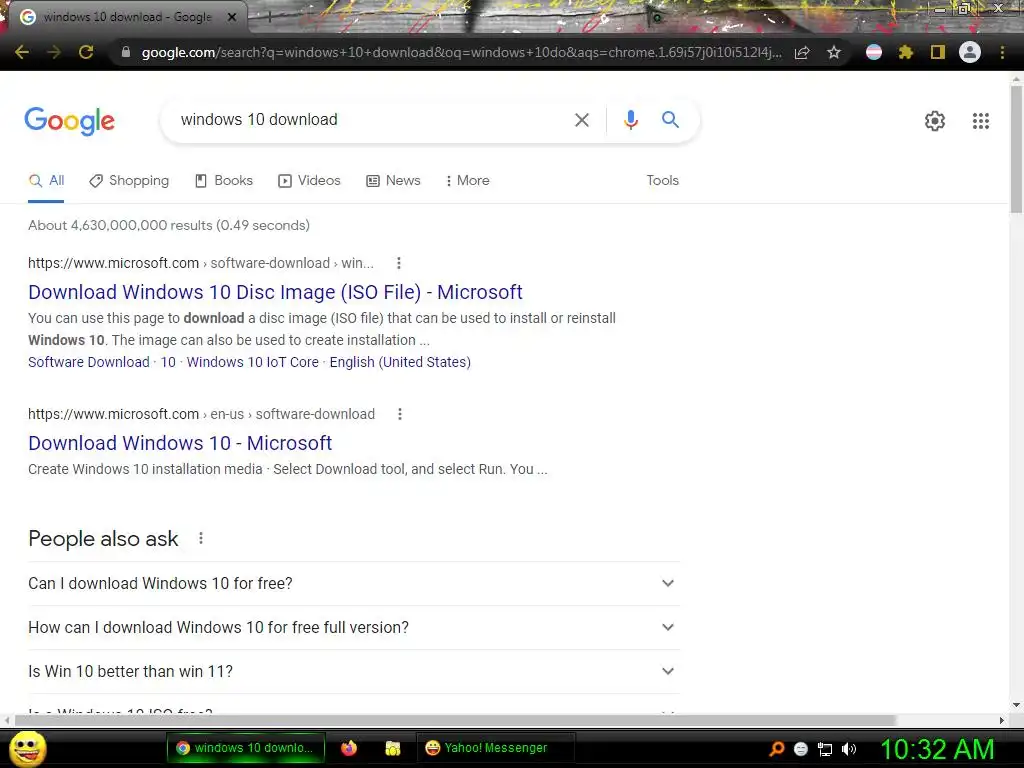Open options for the ISO File result

(399, 263)
